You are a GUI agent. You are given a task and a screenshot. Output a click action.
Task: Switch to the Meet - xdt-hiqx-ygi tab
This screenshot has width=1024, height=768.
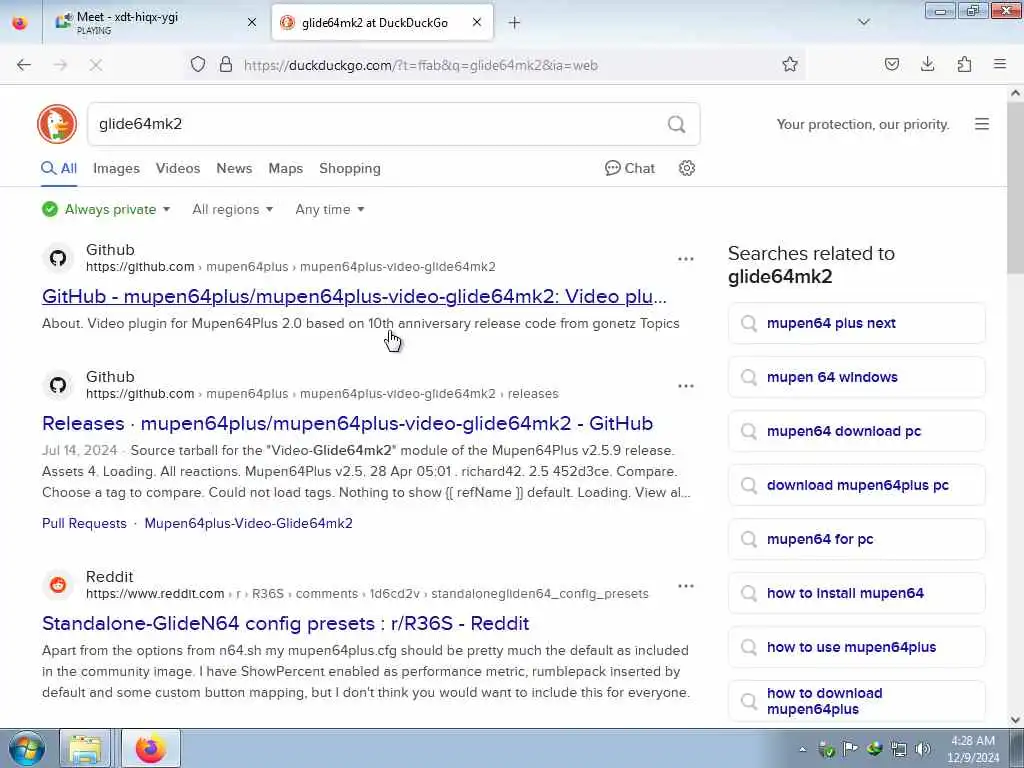155,22
